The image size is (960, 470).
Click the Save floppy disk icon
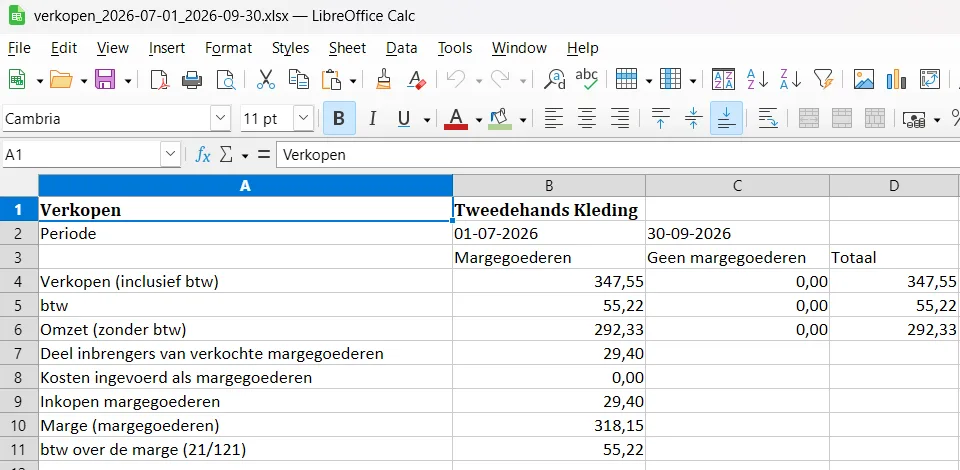tap(105, 80)
